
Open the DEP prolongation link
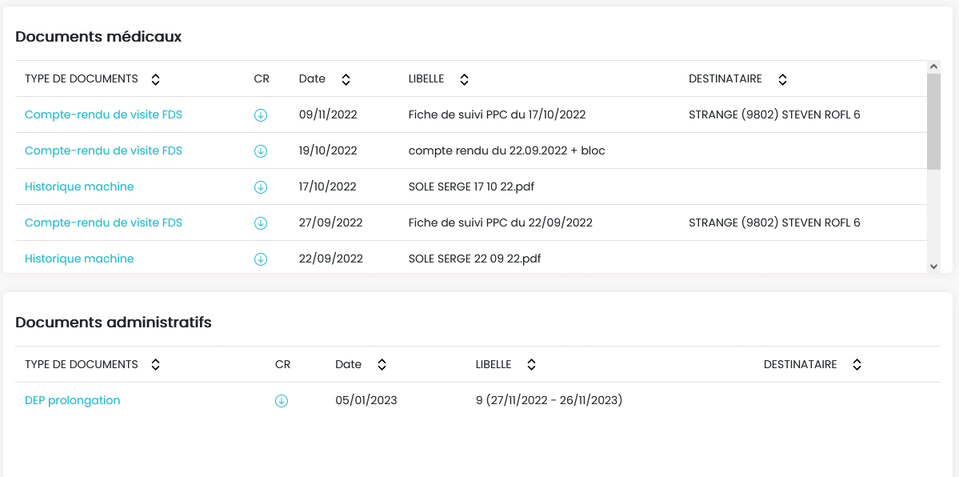(72, 401)
